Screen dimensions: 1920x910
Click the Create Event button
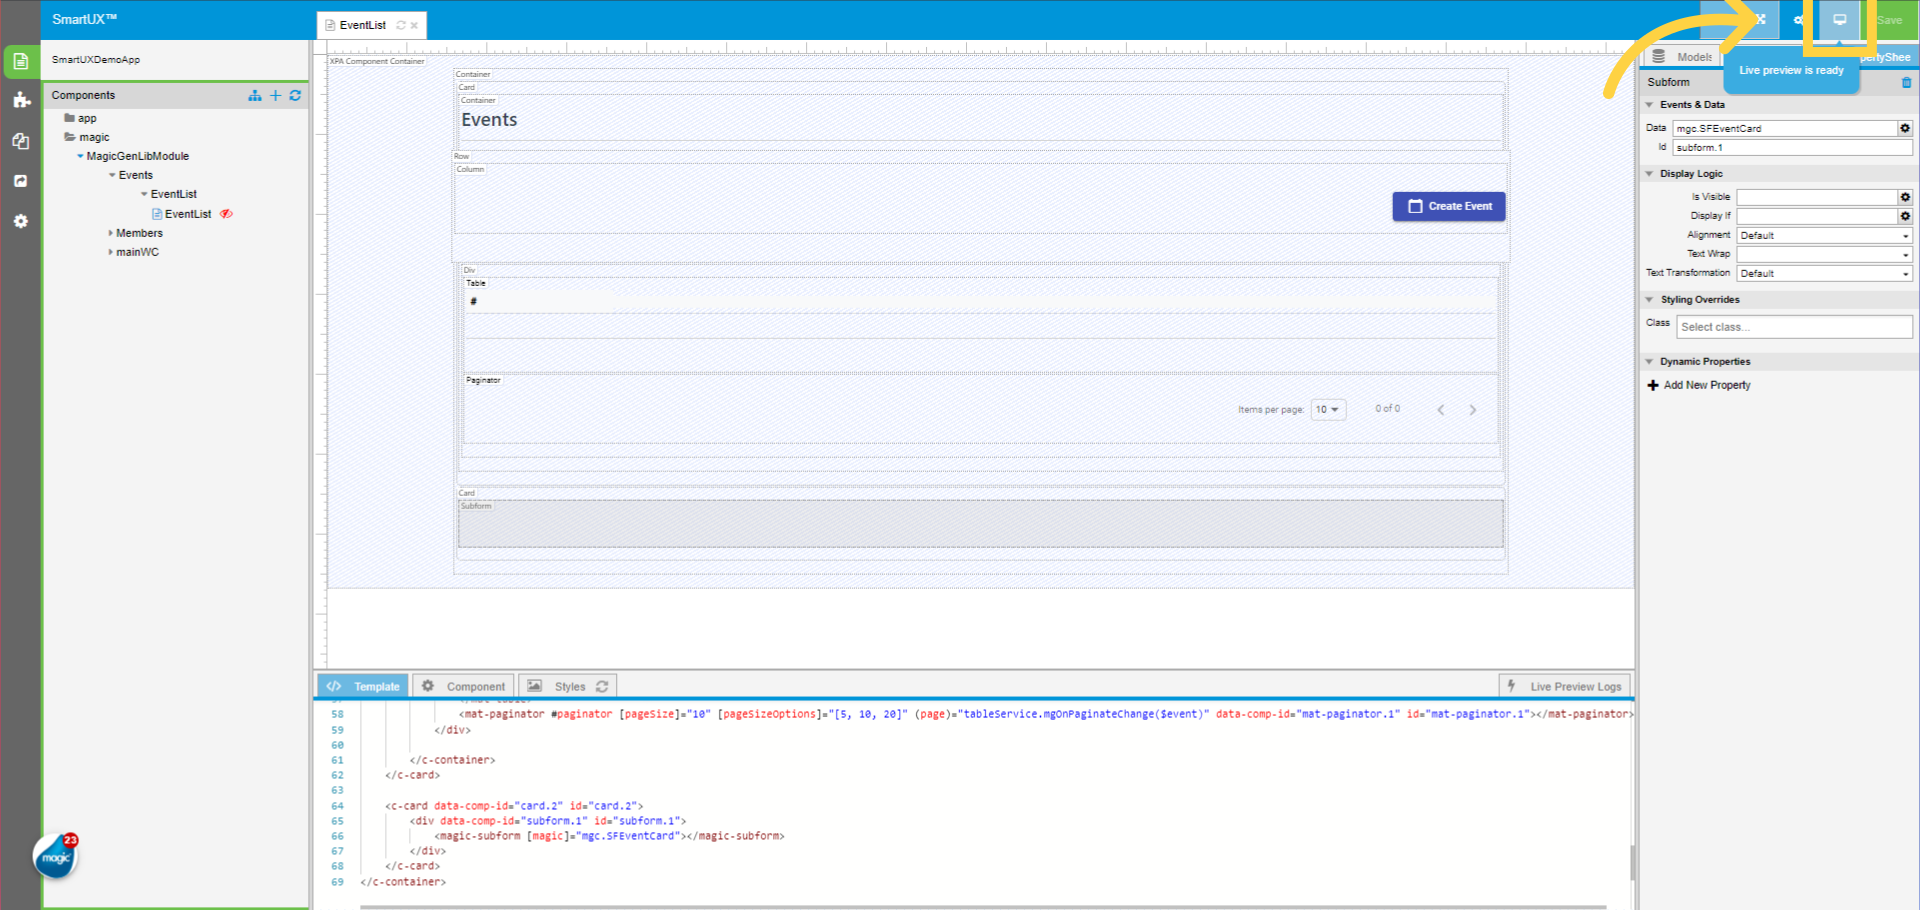point(1449,206)
